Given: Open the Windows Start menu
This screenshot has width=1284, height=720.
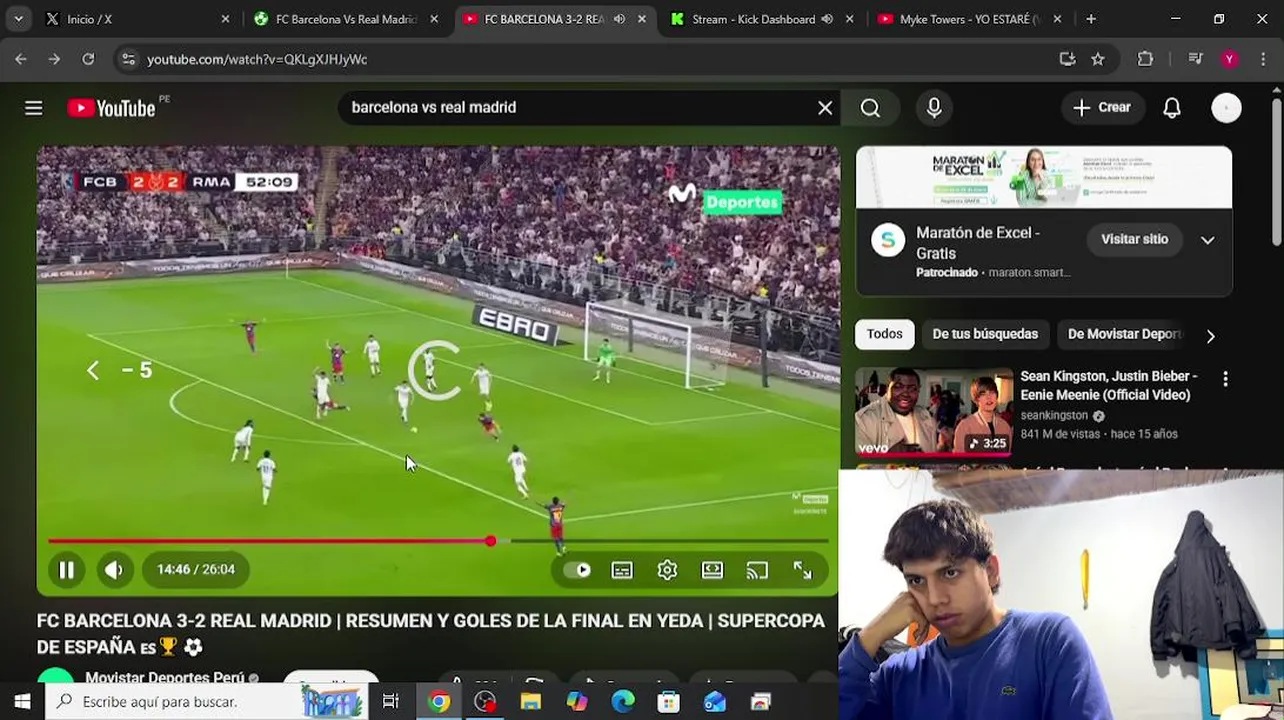Looking at the screenshot, I should point(22,702).
